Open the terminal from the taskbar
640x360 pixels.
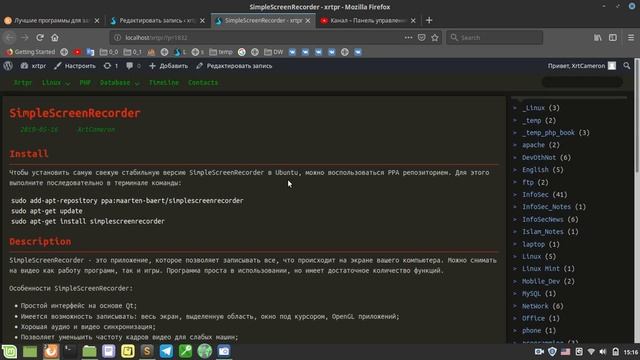tap(69, 351)
